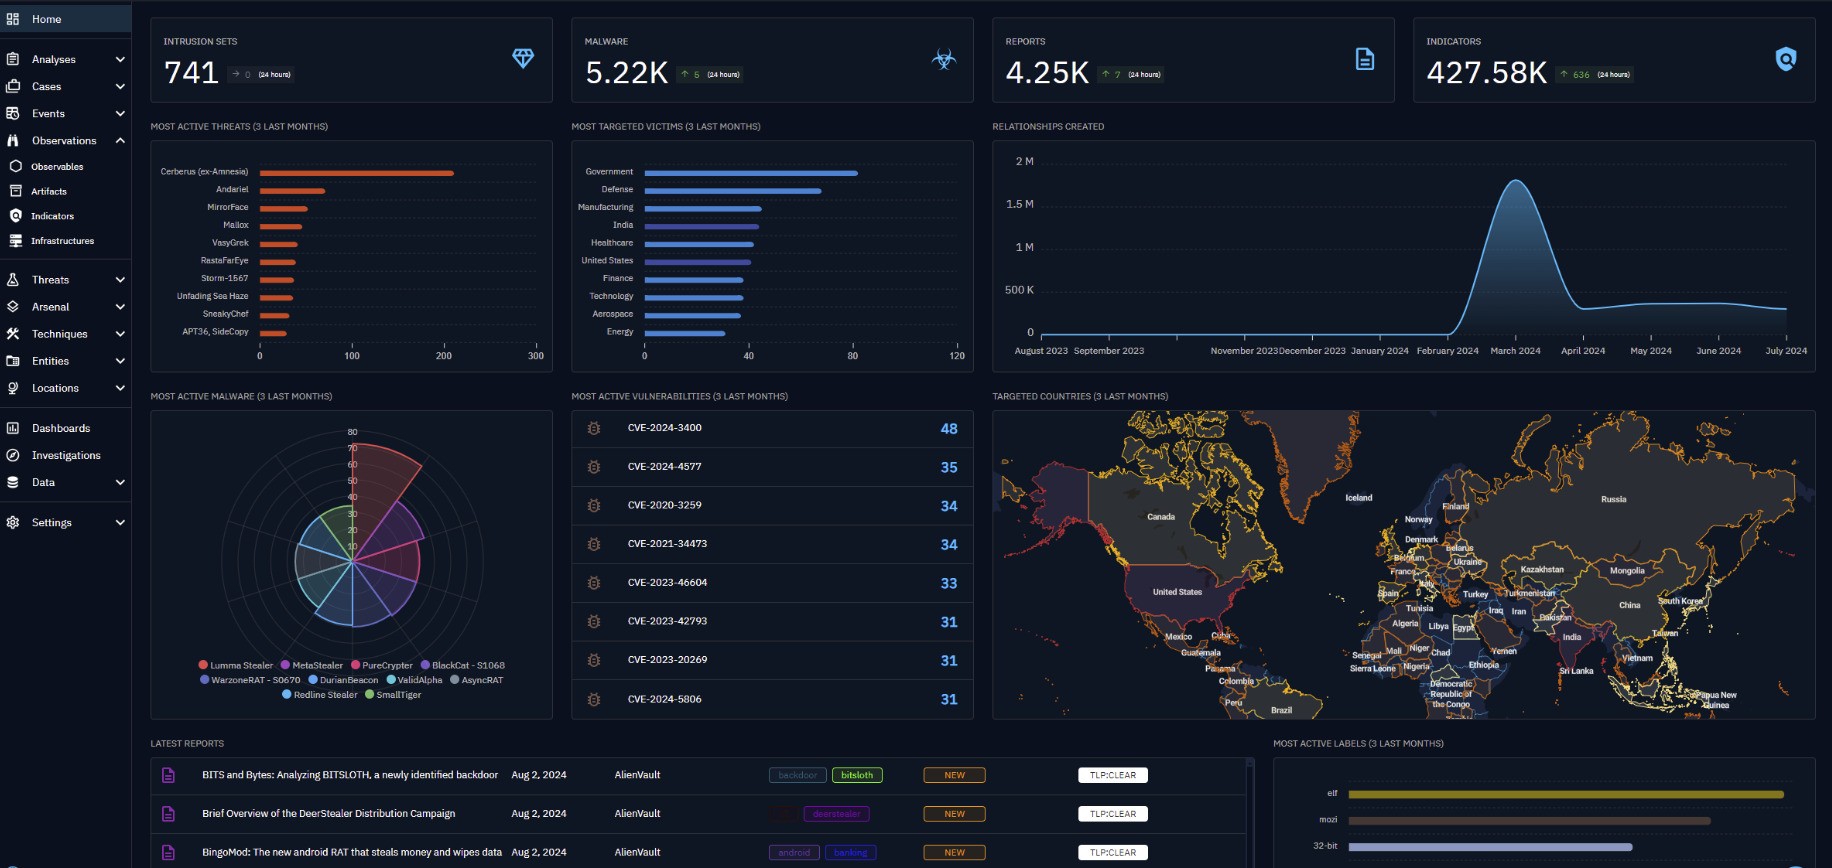Click the bug icon beside CVE-2024-3400

click(594, 428)
